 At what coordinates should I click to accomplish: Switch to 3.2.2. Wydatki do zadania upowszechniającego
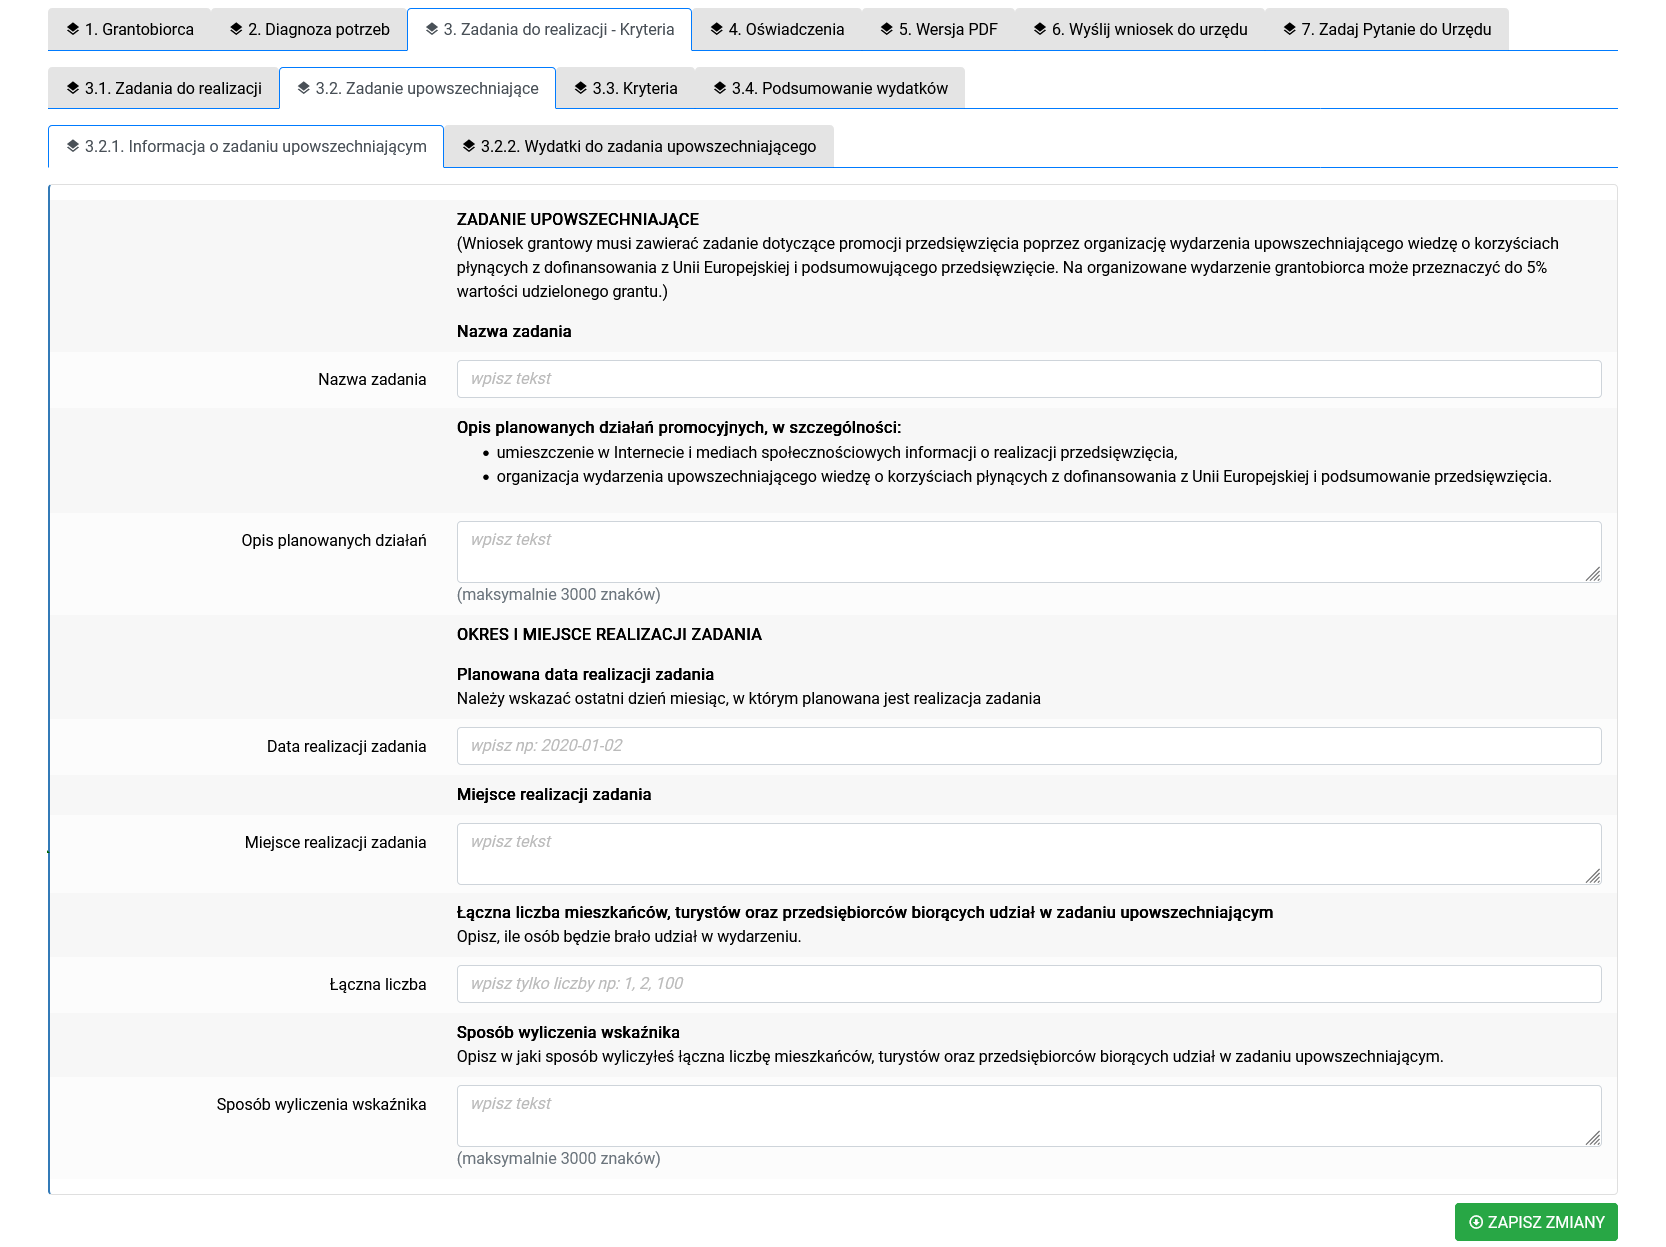(x=638, y=146)
